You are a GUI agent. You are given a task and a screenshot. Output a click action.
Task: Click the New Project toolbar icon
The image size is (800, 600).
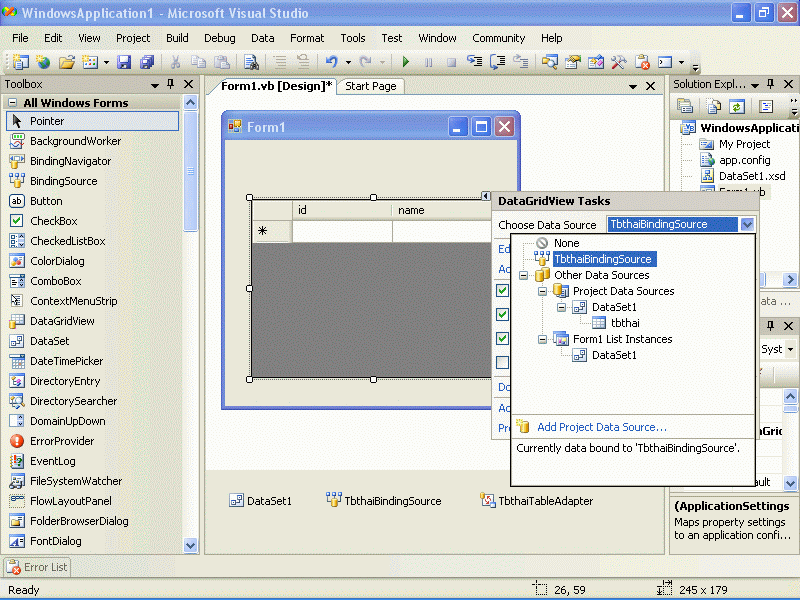pyautogui.click(x=20, y=62)
